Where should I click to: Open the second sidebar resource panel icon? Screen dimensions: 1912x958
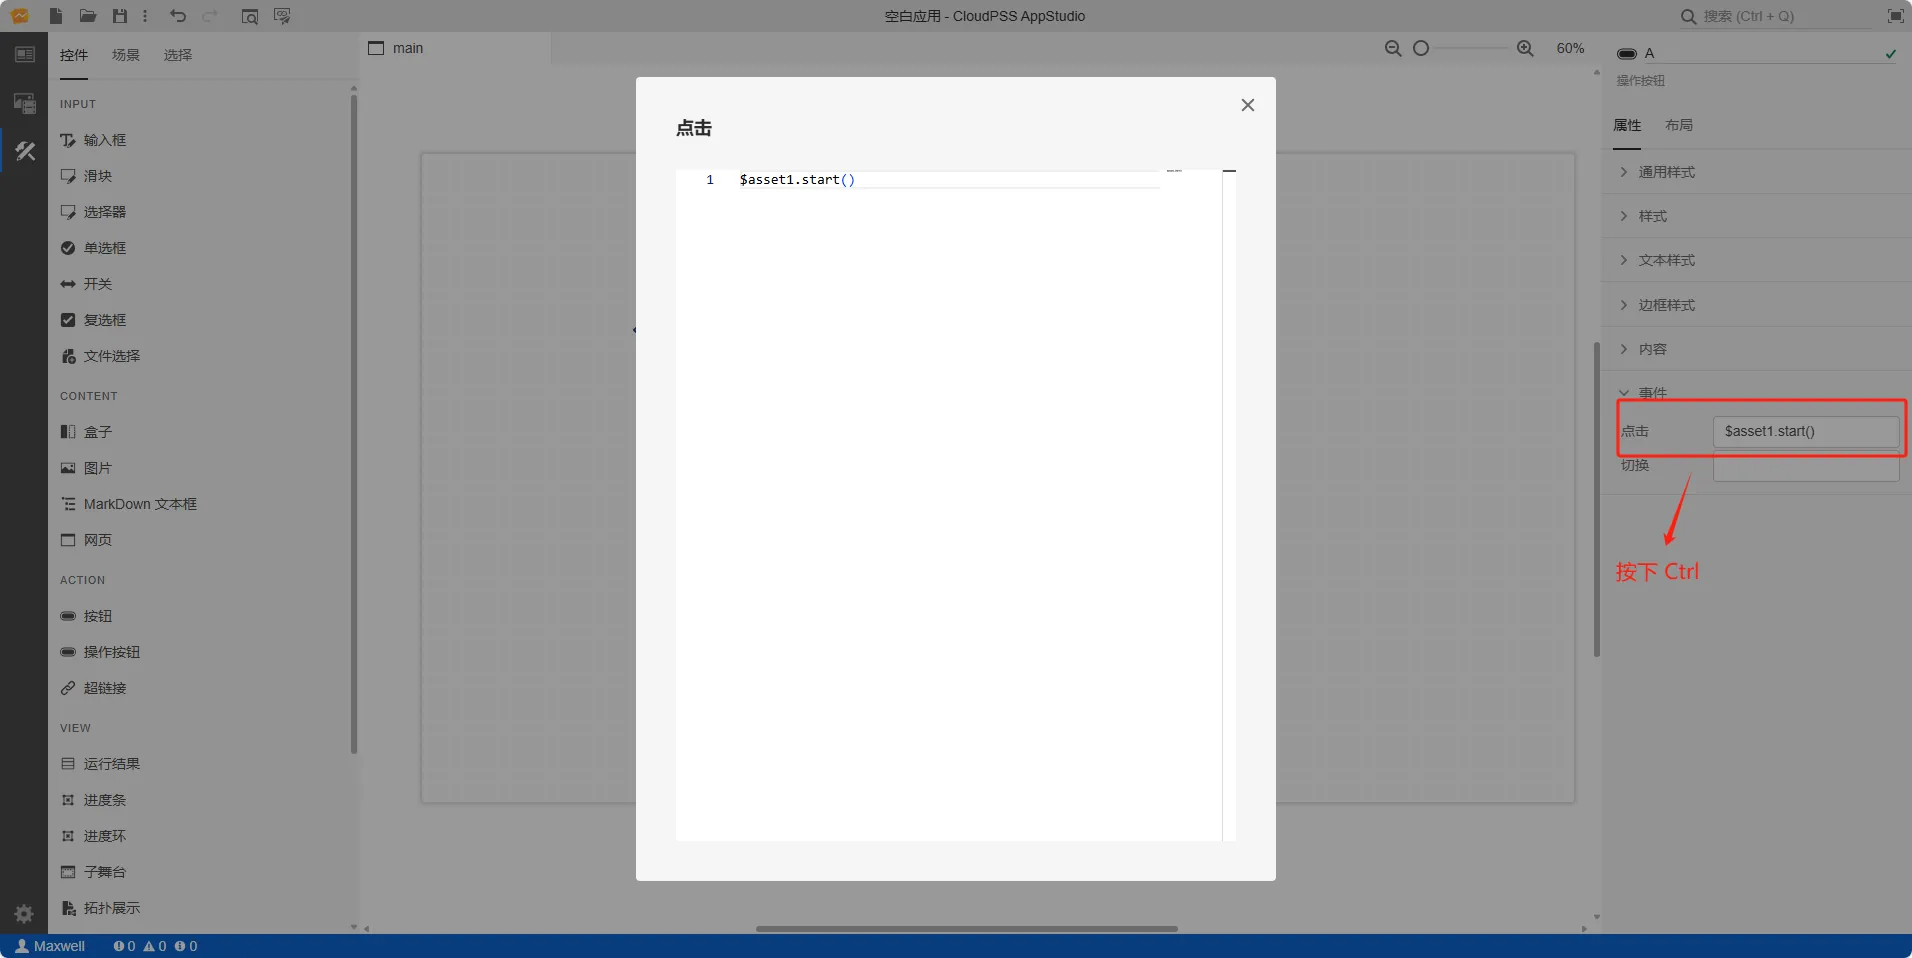25,102
